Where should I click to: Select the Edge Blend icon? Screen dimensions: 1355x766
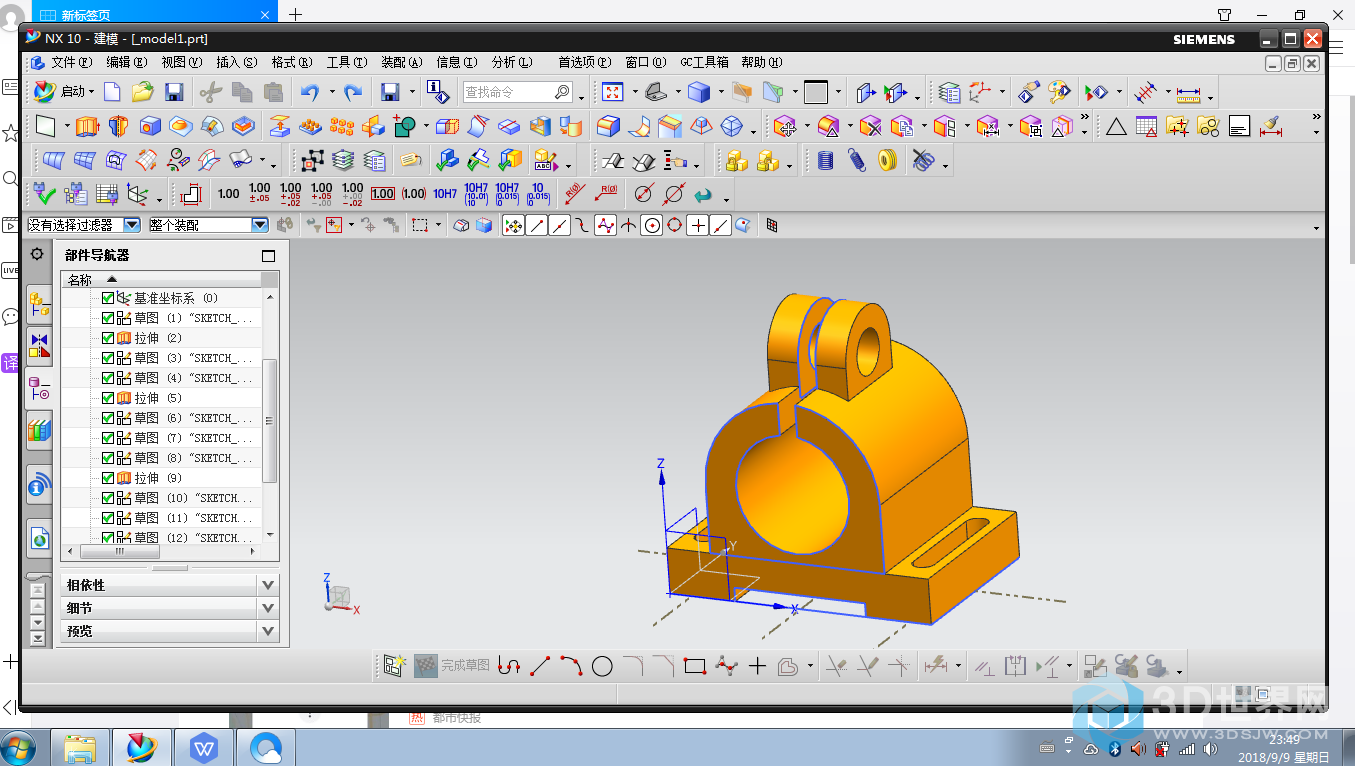[x=608, y=126]
